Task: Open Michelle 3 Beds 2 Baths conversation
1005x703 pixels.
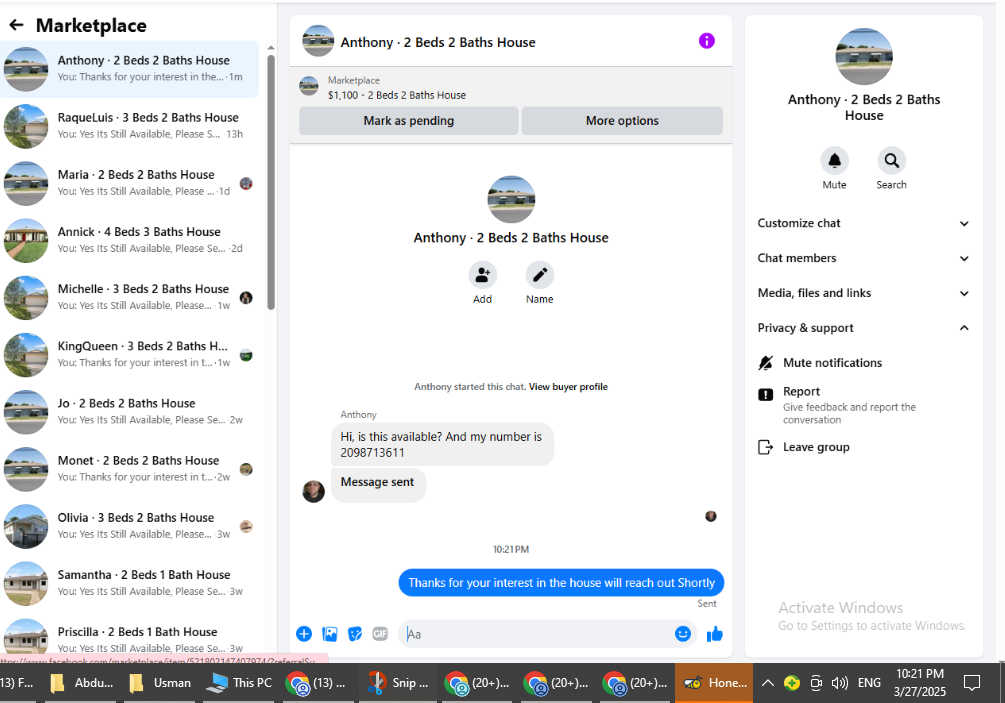Action: pyautogui.click(x=129, y=297)
